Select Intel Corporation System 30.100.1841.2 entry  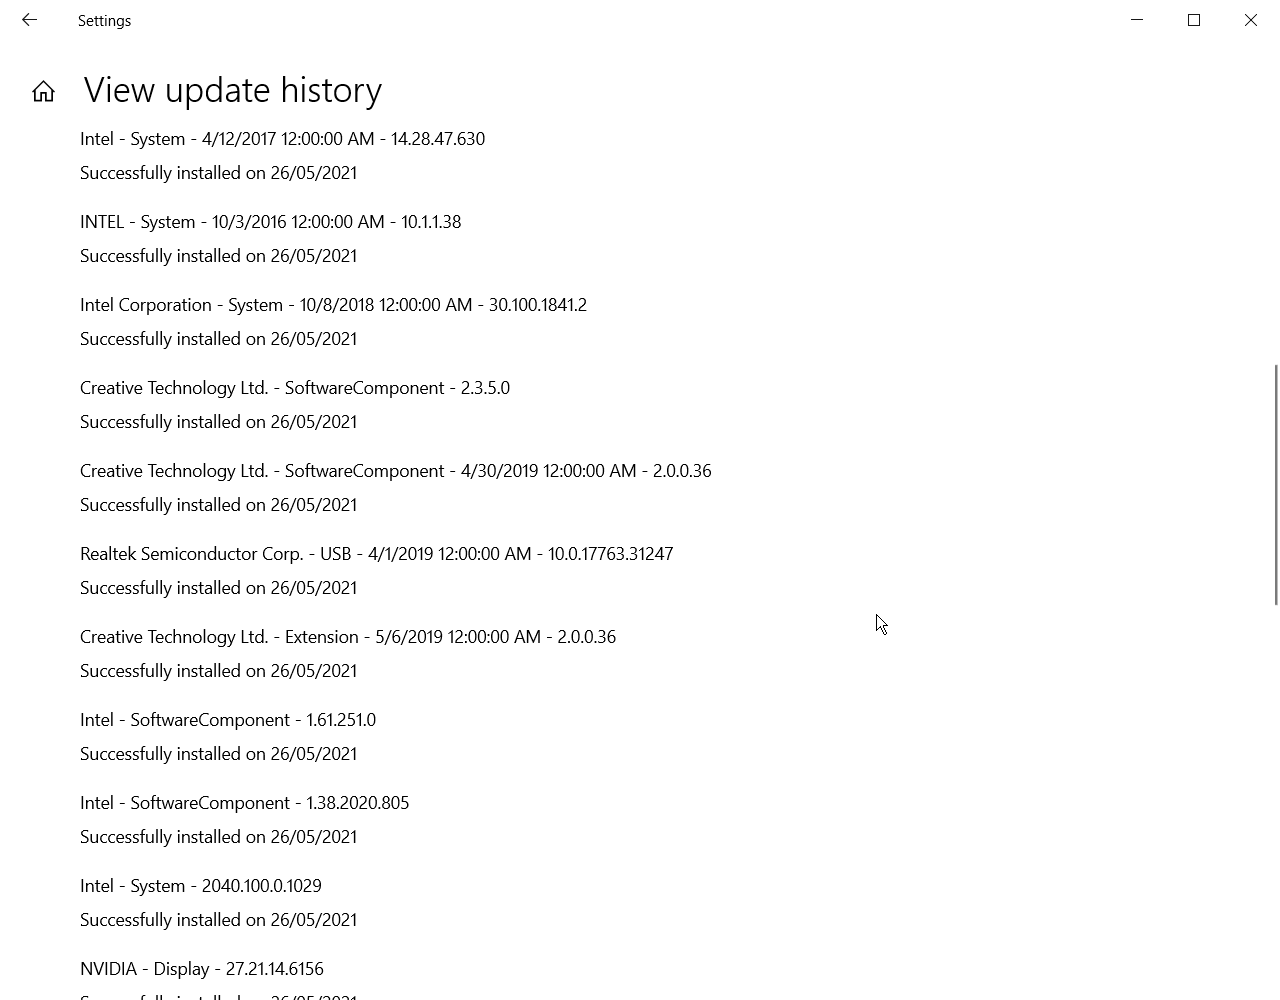tap(333, 305)
